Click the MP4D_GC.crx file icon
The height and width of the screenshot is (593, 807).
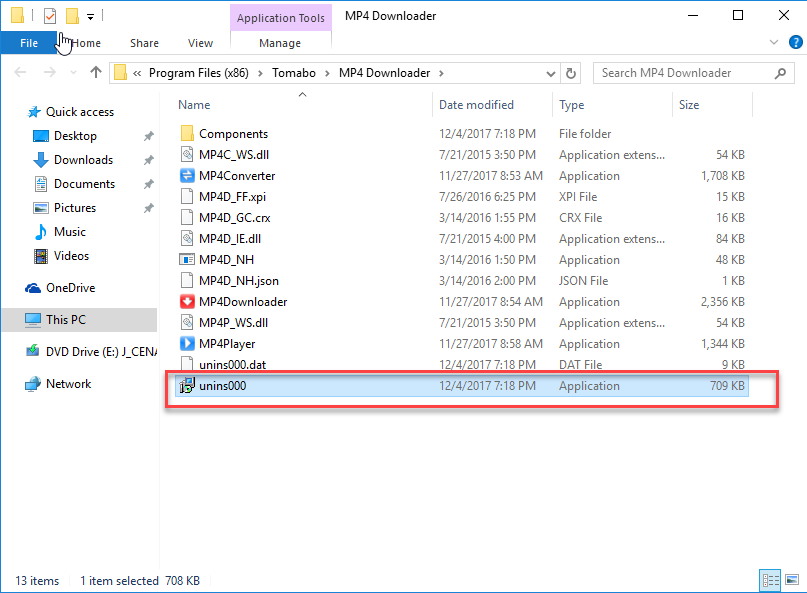coord(188,217)
